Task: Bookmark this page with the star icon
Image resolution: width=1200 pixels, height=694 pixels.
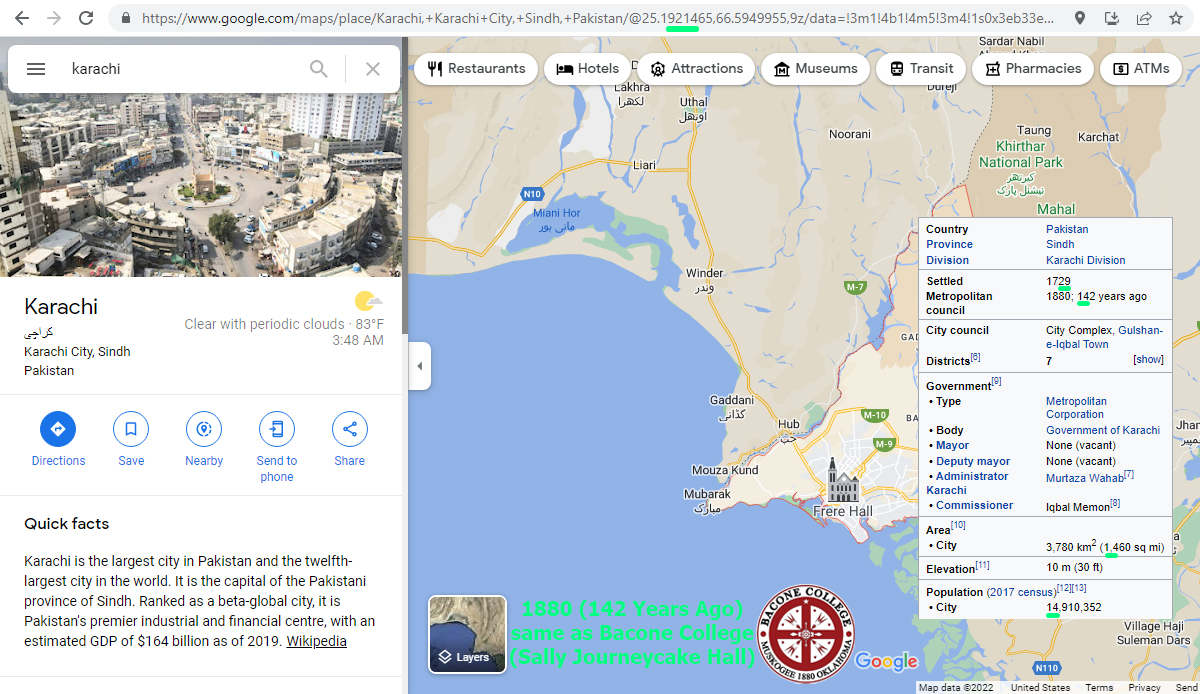Action: tap(1176, 18)
